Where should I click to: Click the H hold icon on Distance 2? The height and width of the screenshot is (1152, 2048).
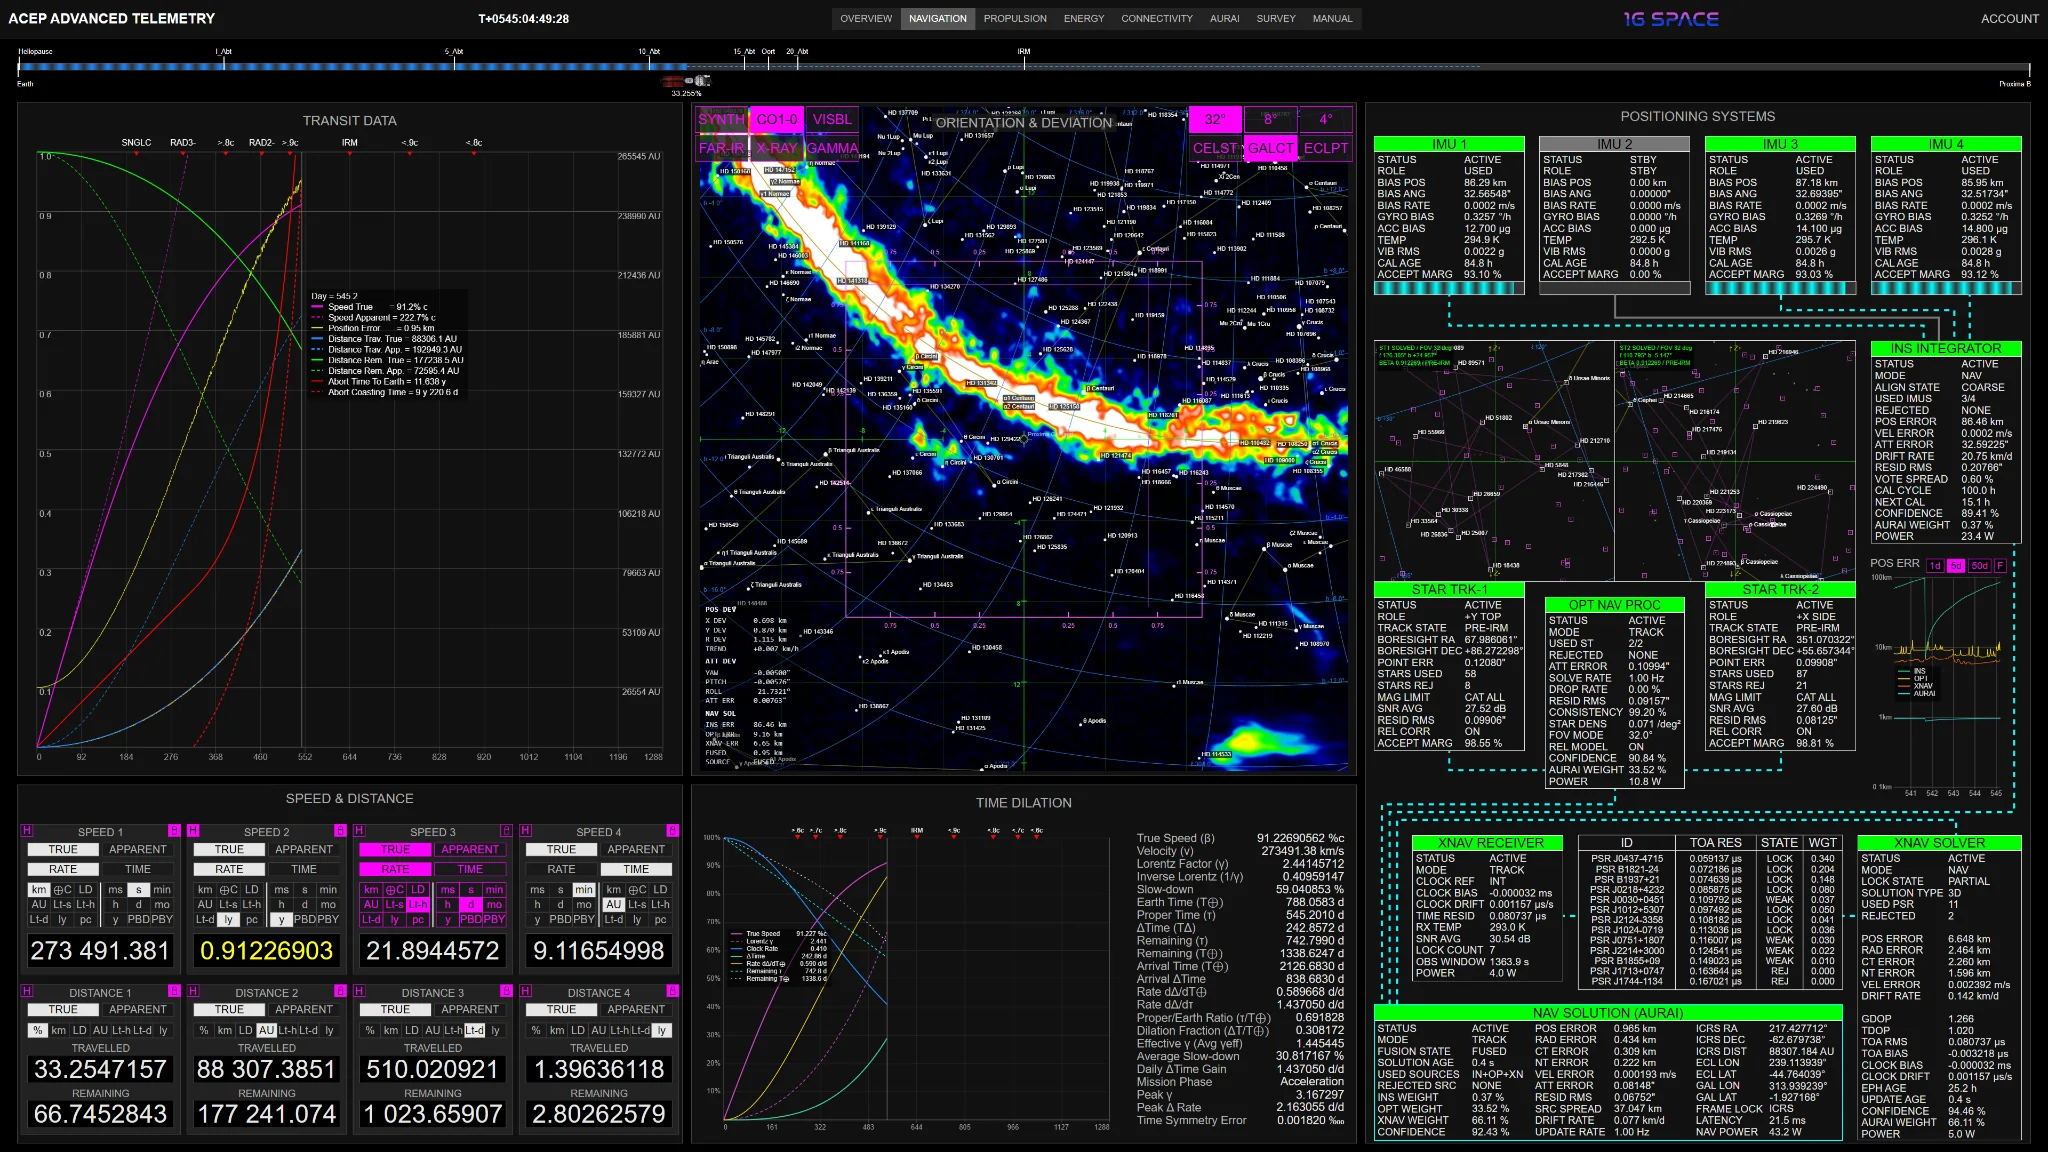click(193, 991)
